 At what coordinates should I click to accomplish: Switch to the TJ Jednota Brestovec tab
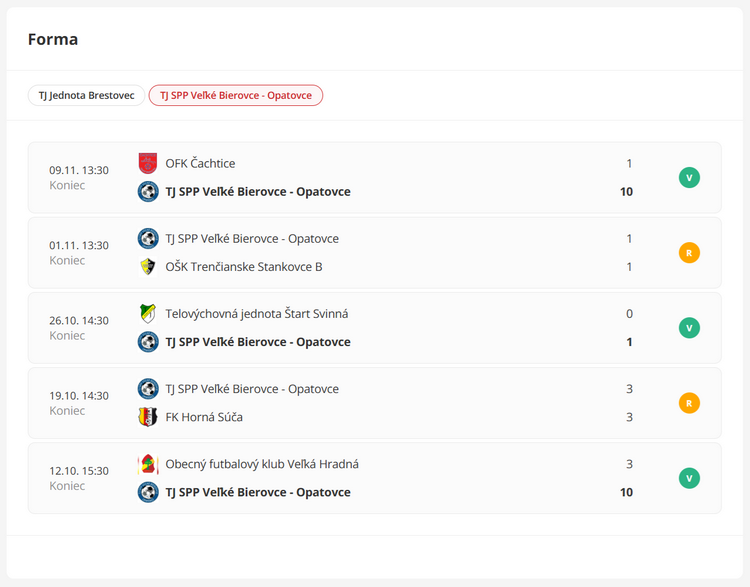click(86, 96)
